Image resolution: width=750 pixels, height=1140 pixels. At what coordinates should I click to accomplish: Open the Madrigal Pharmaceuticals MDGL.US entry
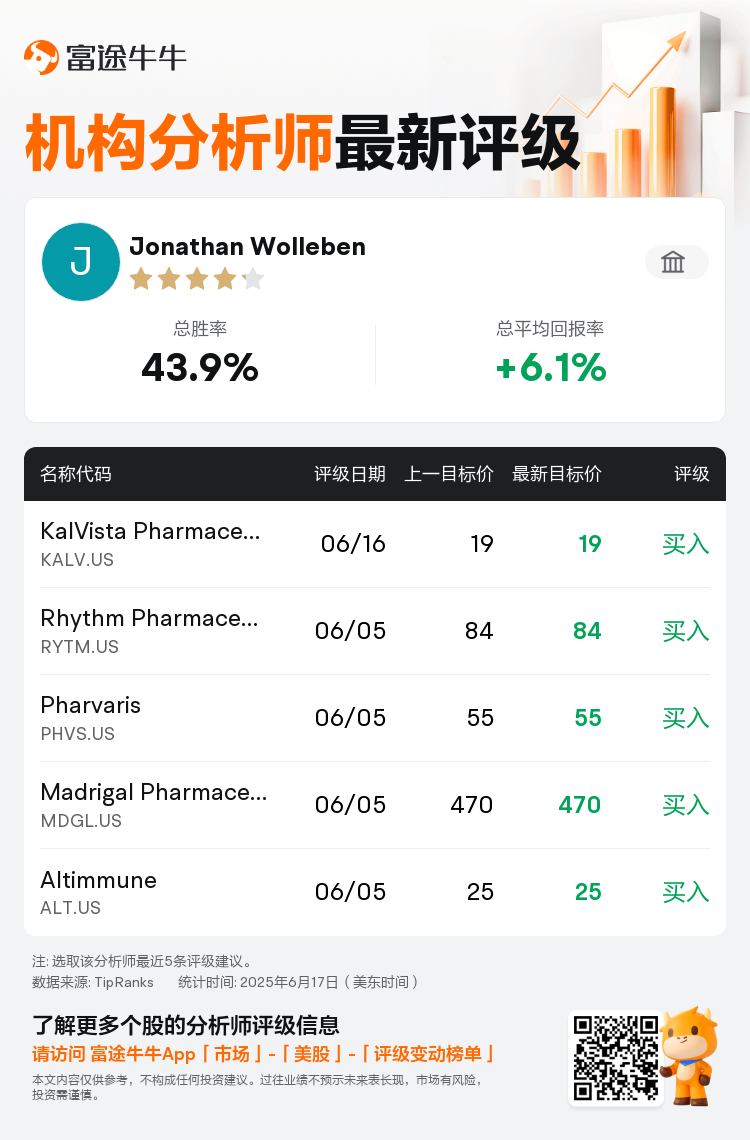375,805
